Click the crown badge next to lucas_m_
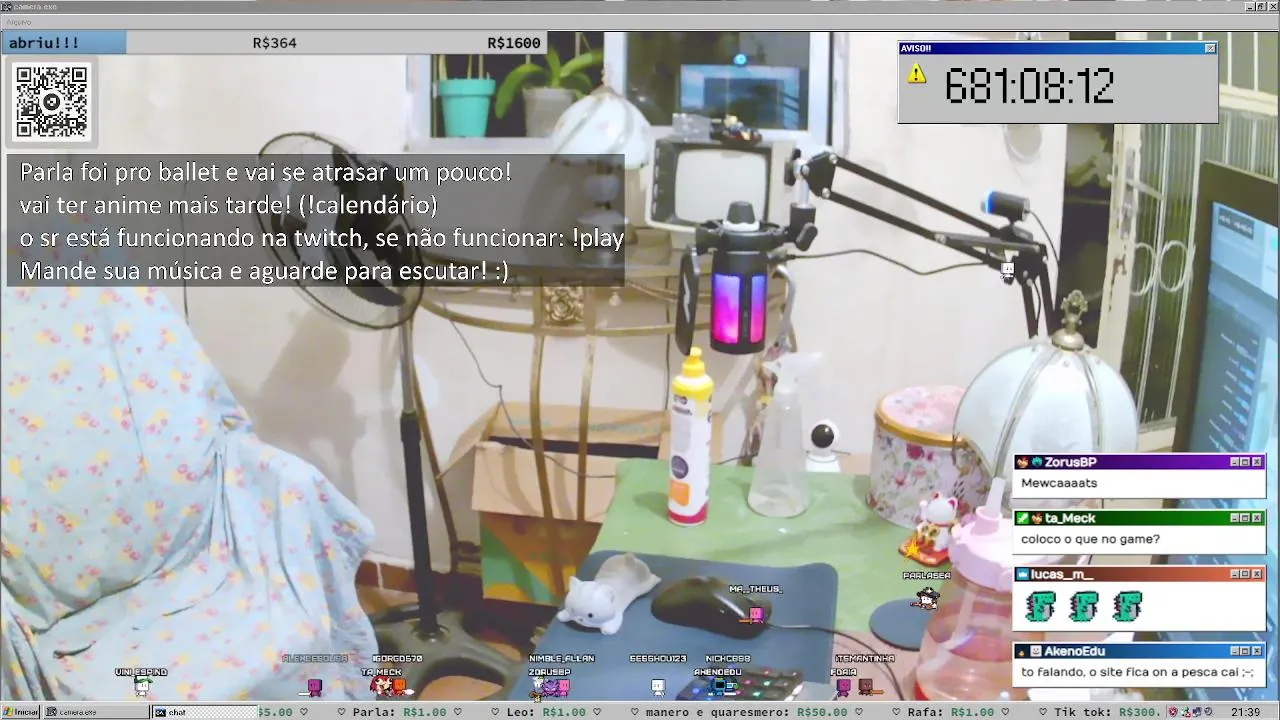The height and width of the screenshot is (720, 1280). 1022,574
